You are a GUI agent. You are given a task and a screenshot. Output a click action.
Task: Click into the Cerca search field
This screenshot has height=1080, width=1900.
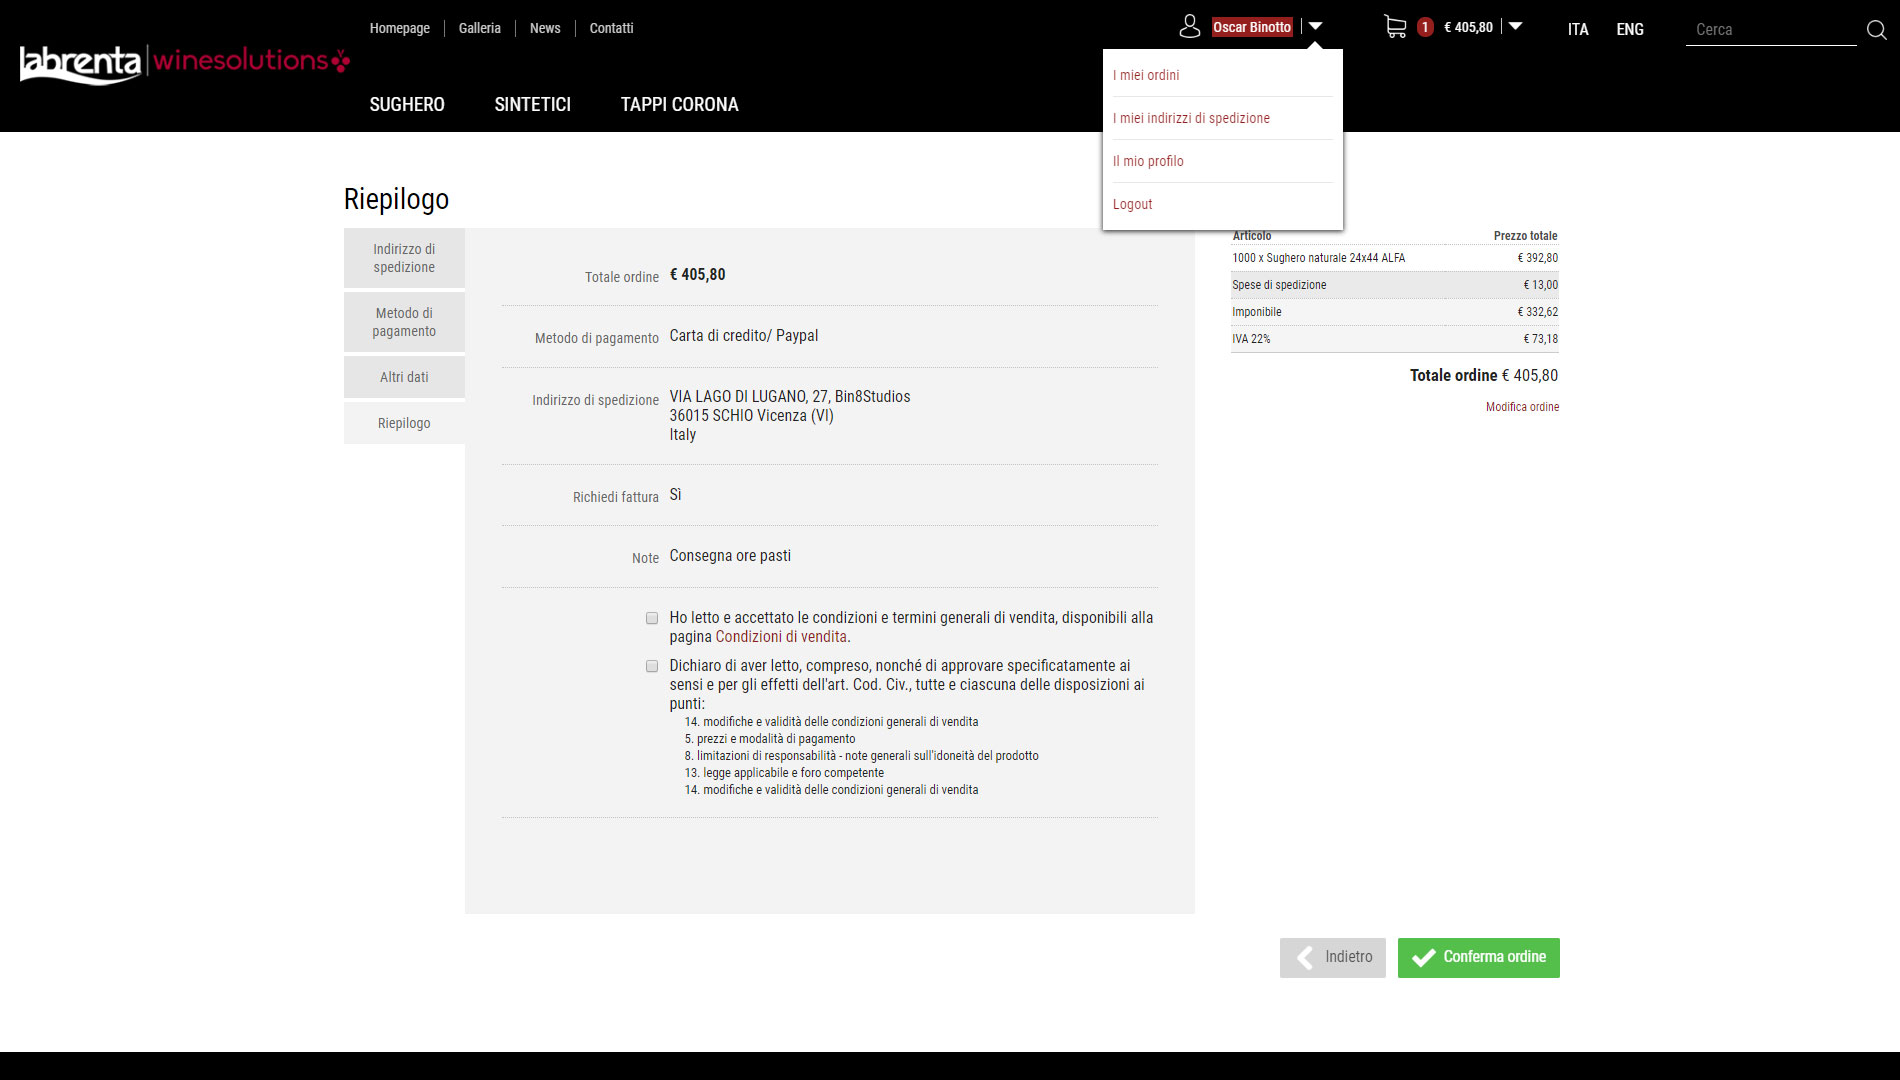[x=1770, y=30]
